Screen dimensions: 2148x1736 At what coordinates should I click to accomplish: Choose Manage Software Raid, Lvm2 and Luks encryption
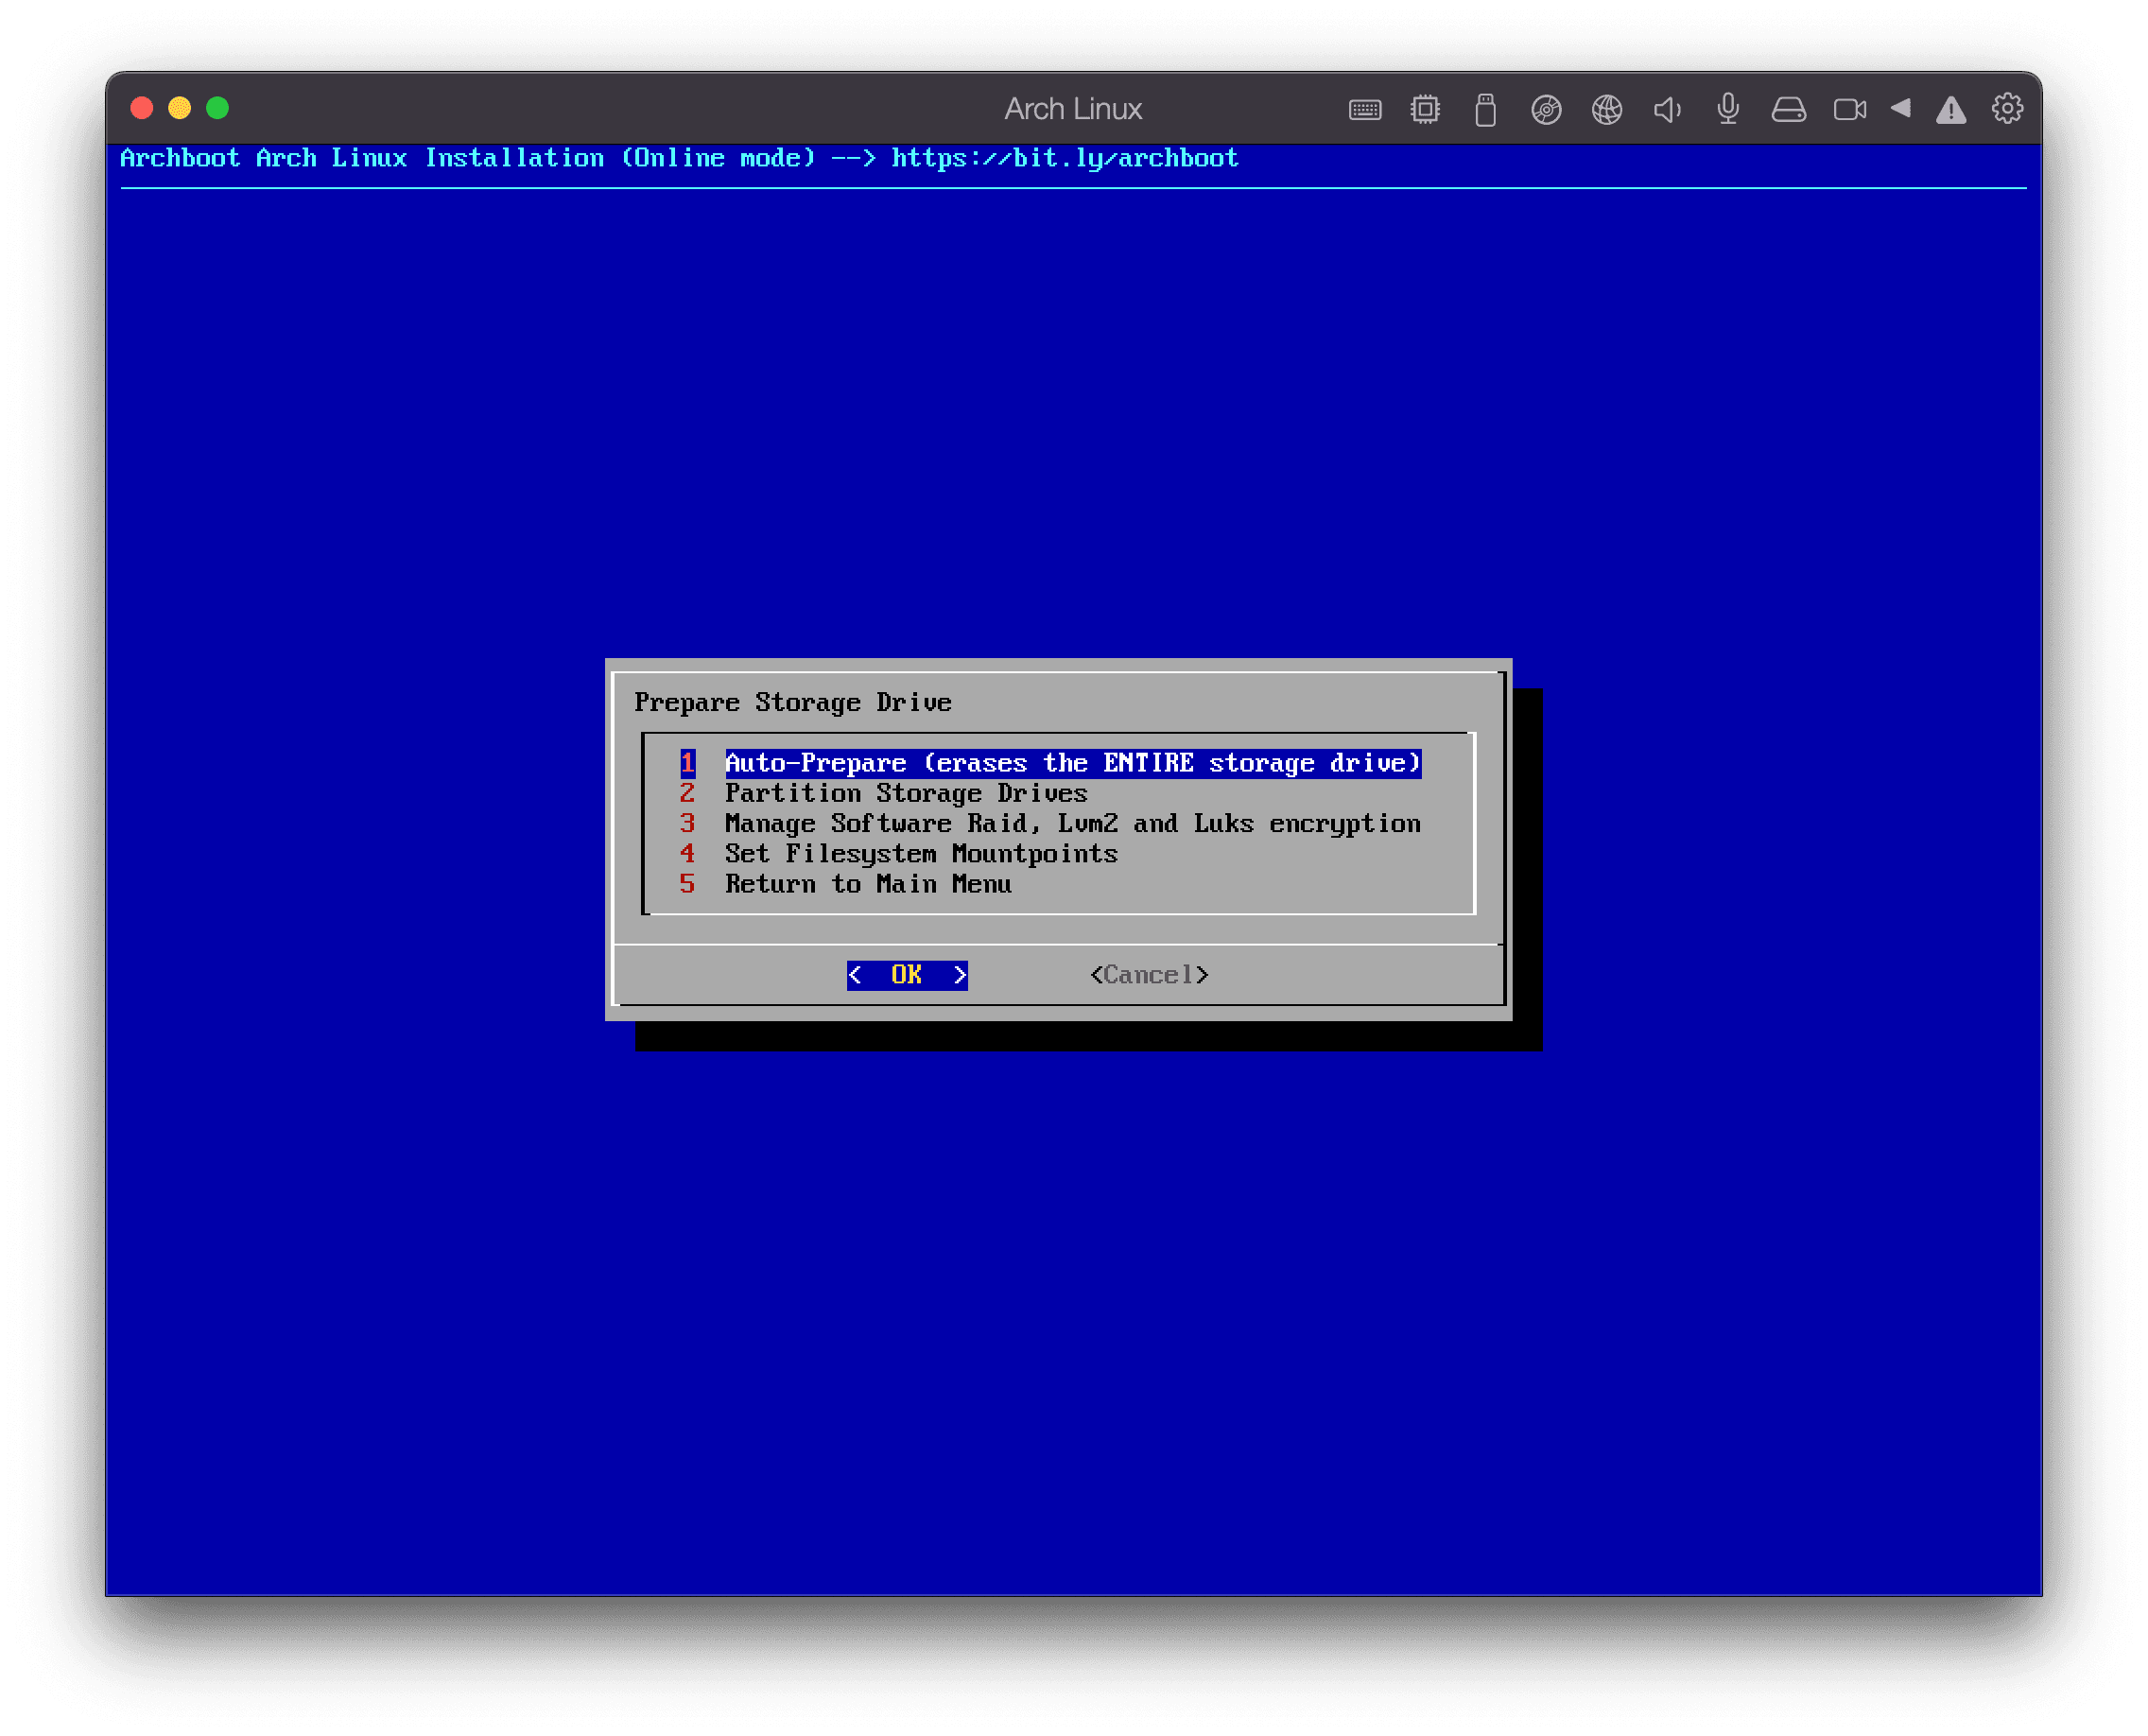tap(1050, 823)
